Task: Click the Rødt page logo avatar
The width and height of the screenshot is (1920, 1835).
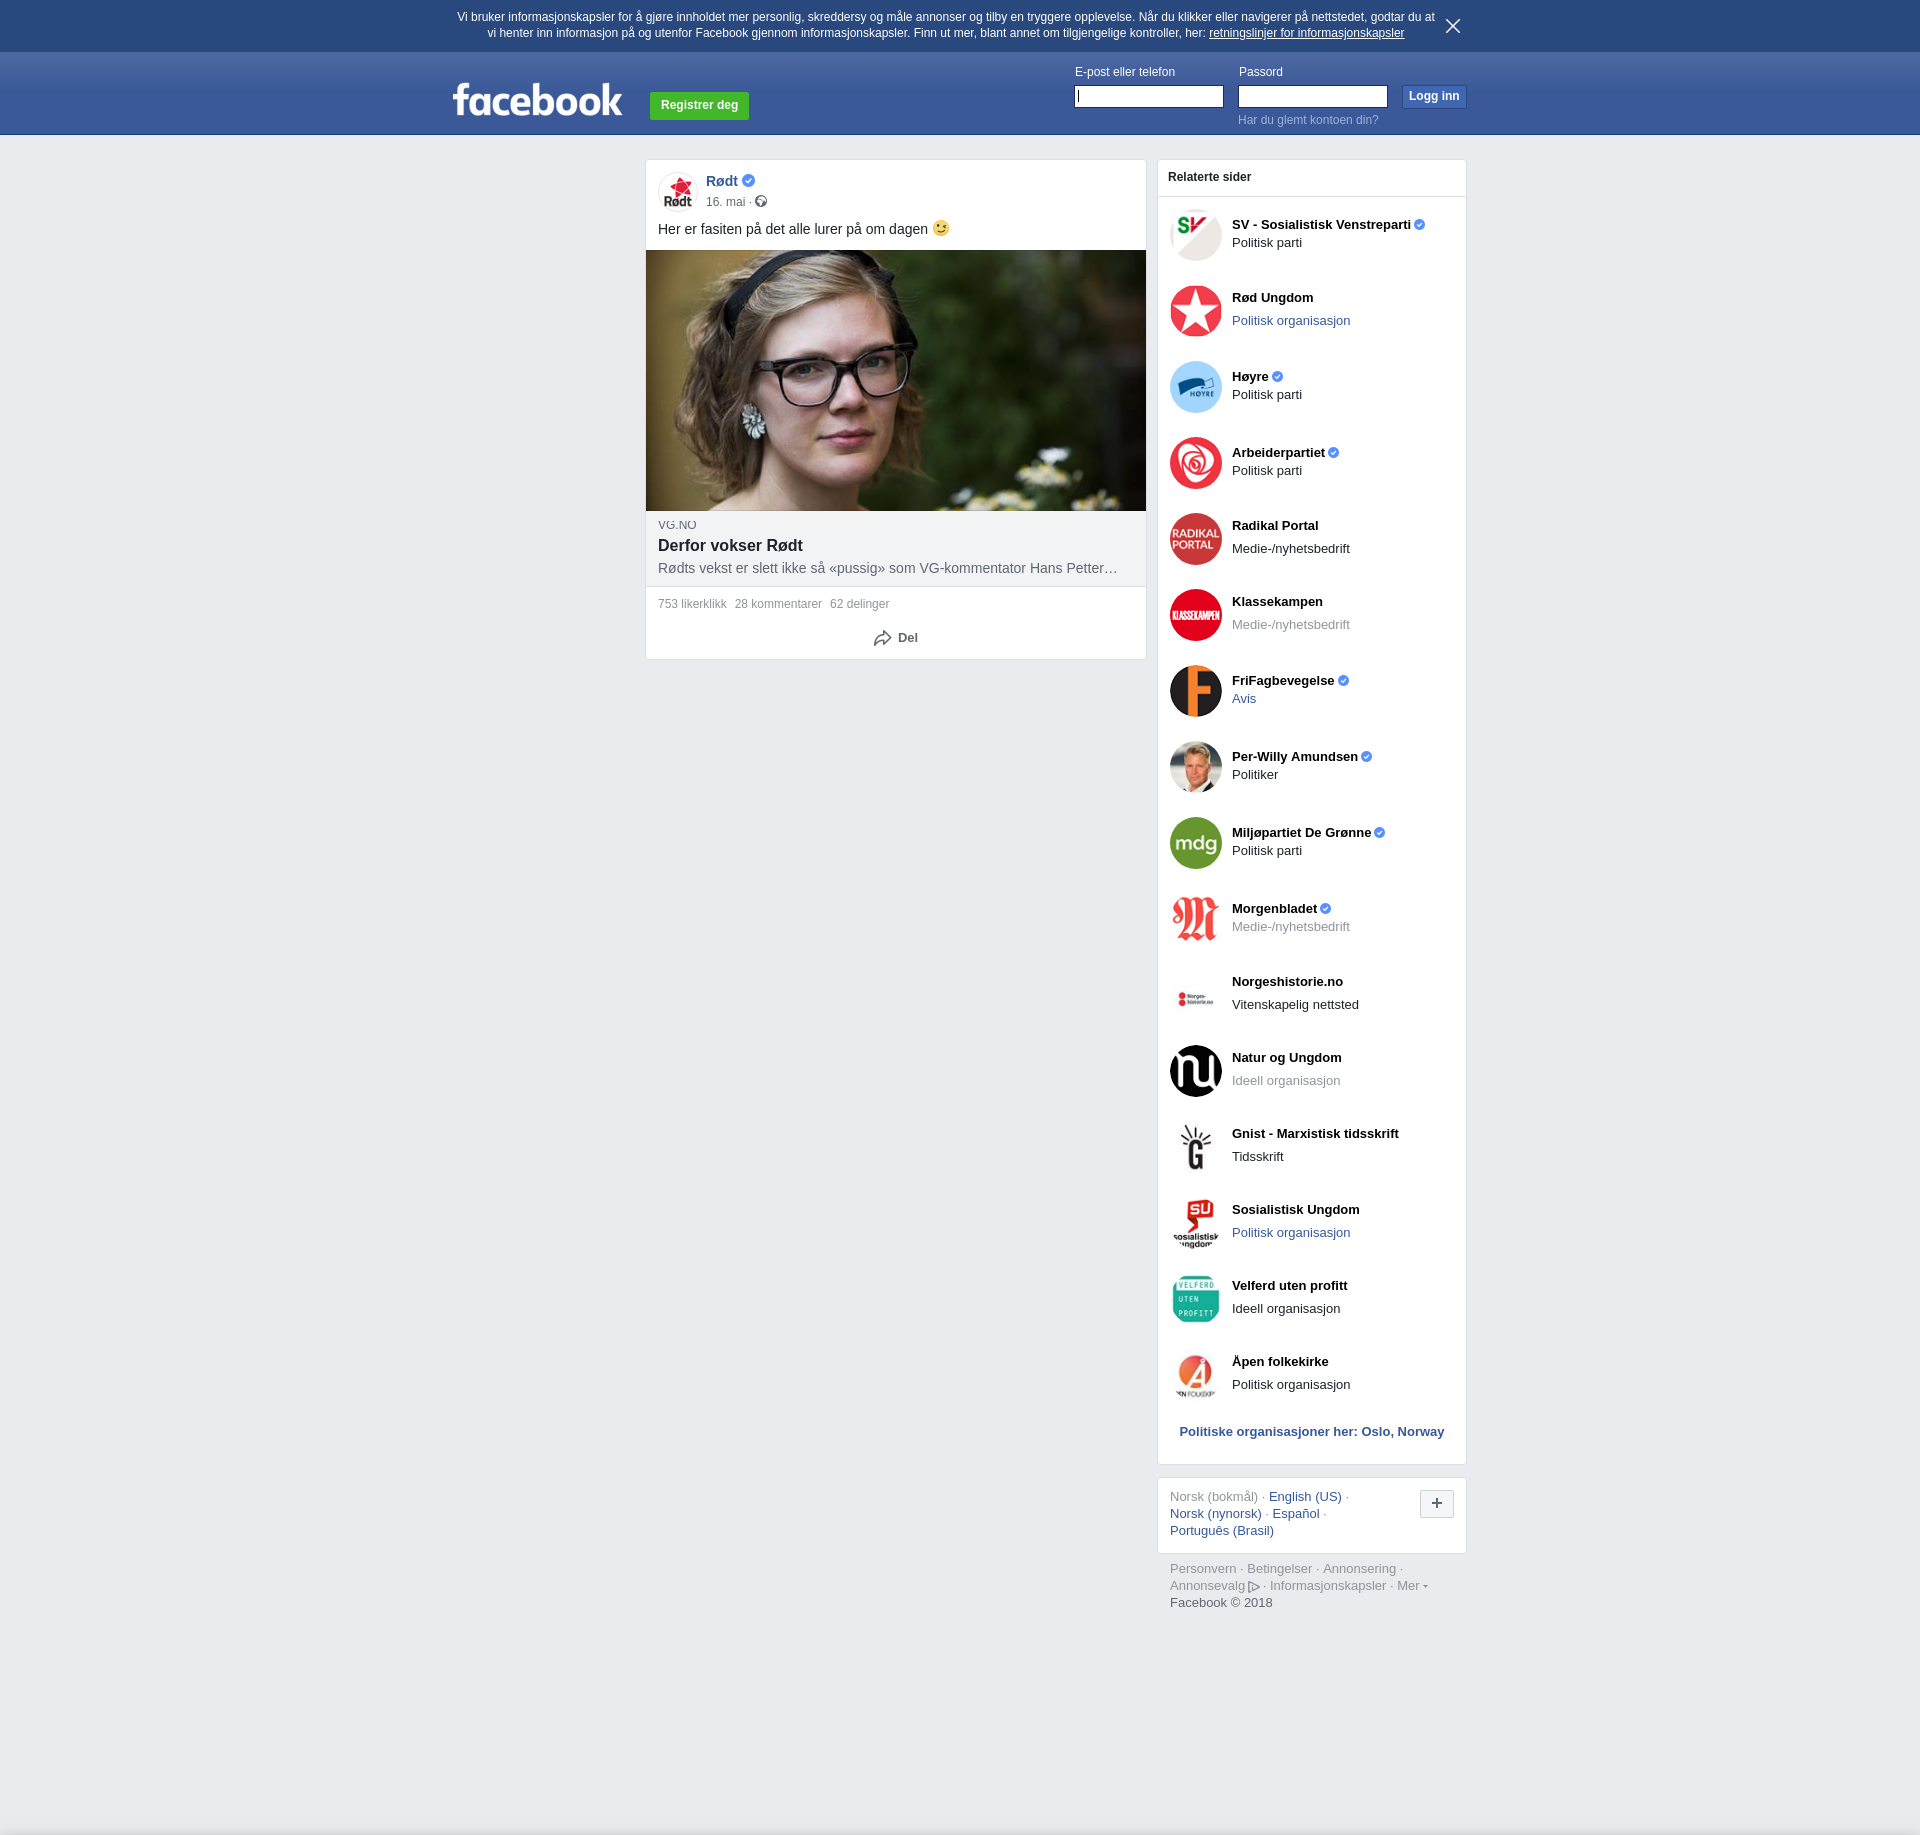Action: coord(678,192)
